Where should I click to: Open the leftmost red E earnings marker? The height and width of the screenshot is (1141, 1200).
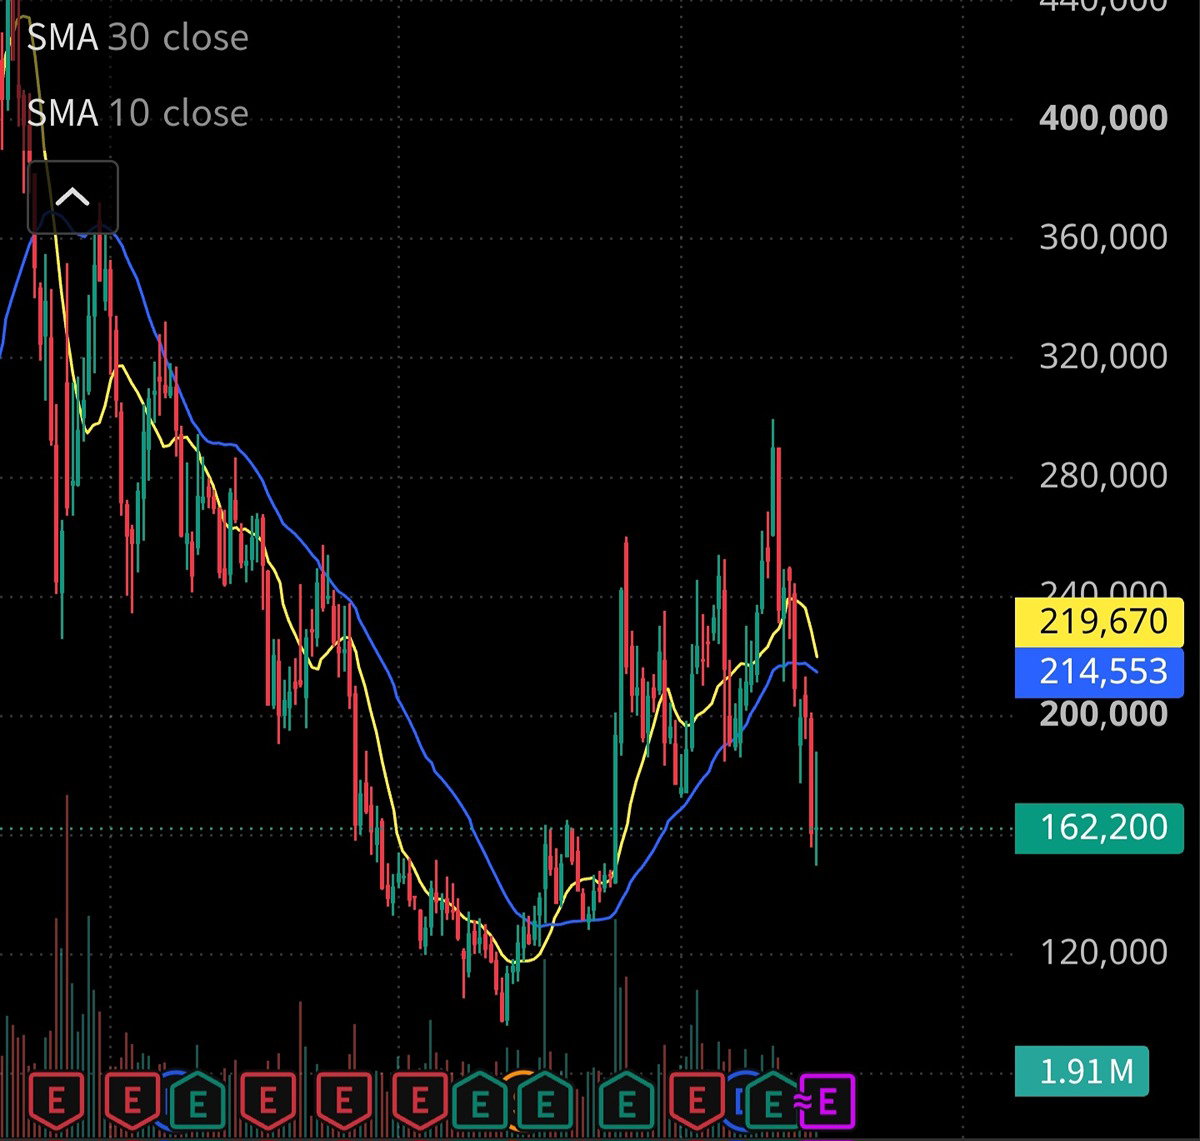(x=56, y=1103)
